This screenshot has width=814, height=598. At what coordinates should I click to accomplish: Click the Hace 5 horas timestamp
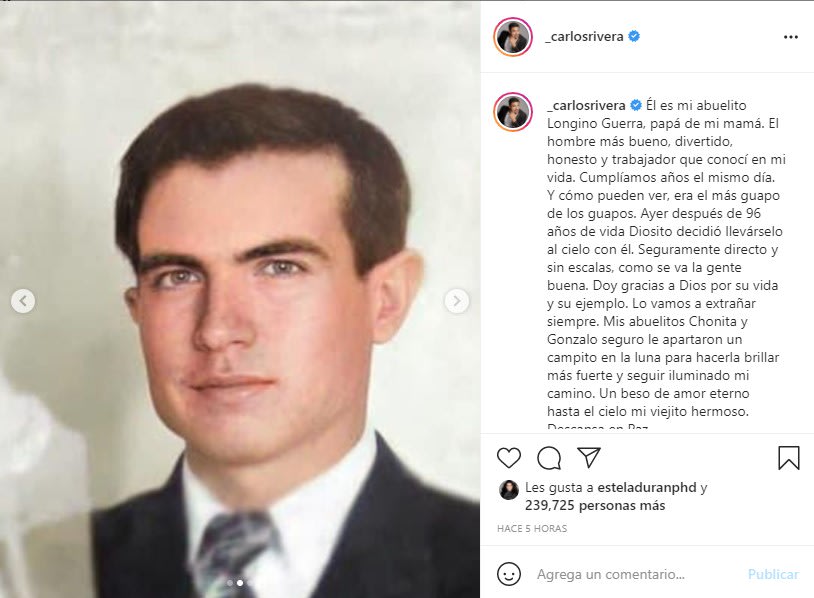(x=532, y=528)
